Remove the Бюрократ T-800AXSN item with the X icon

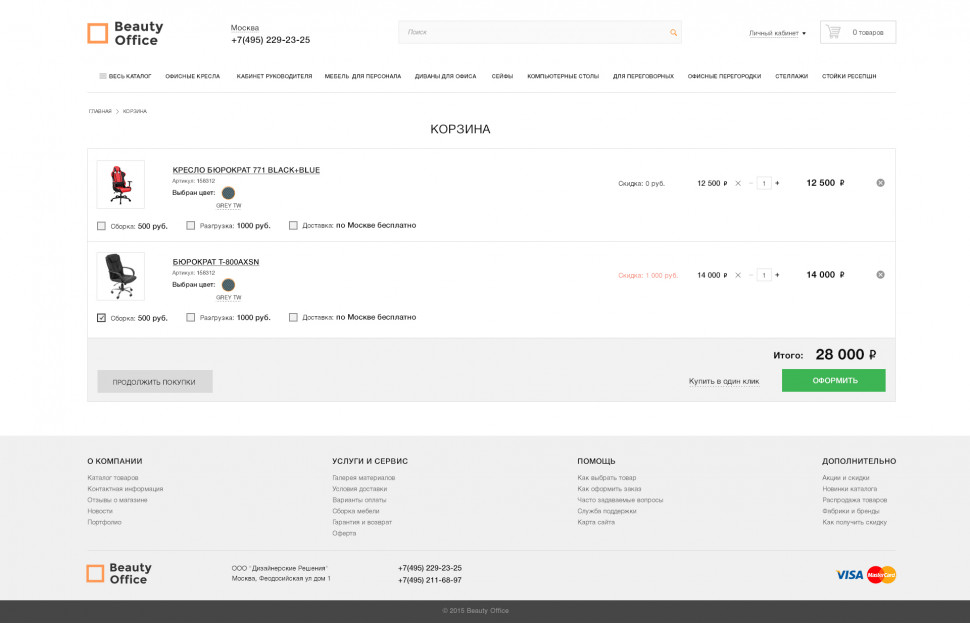880,275
